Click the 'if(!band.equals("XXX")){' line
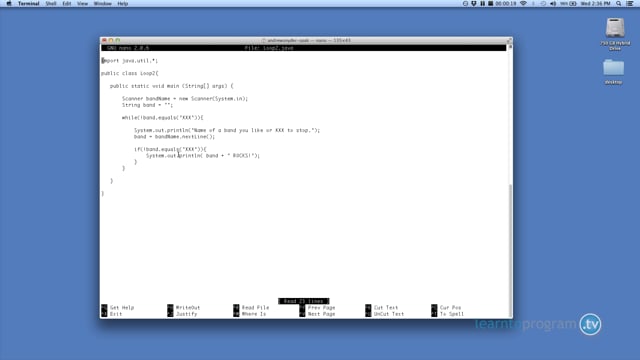This screenshot has height=360, width=640. 170,149
